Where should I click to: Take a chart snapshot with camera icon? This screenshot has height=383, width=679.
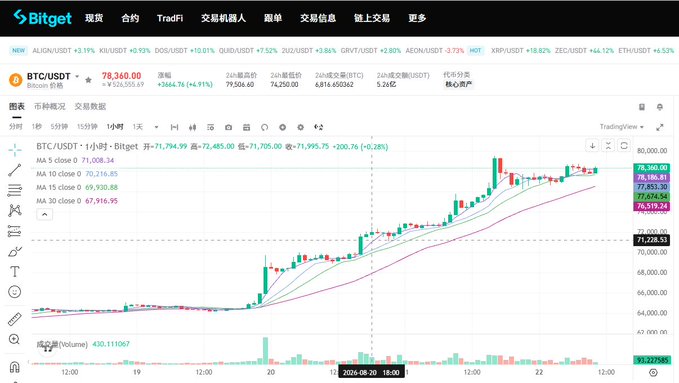(x=229, y=127)
